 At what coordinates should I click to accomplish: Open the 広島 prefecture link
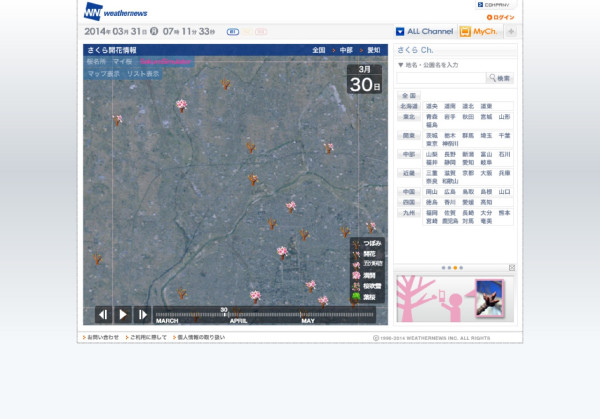point(450,192)
